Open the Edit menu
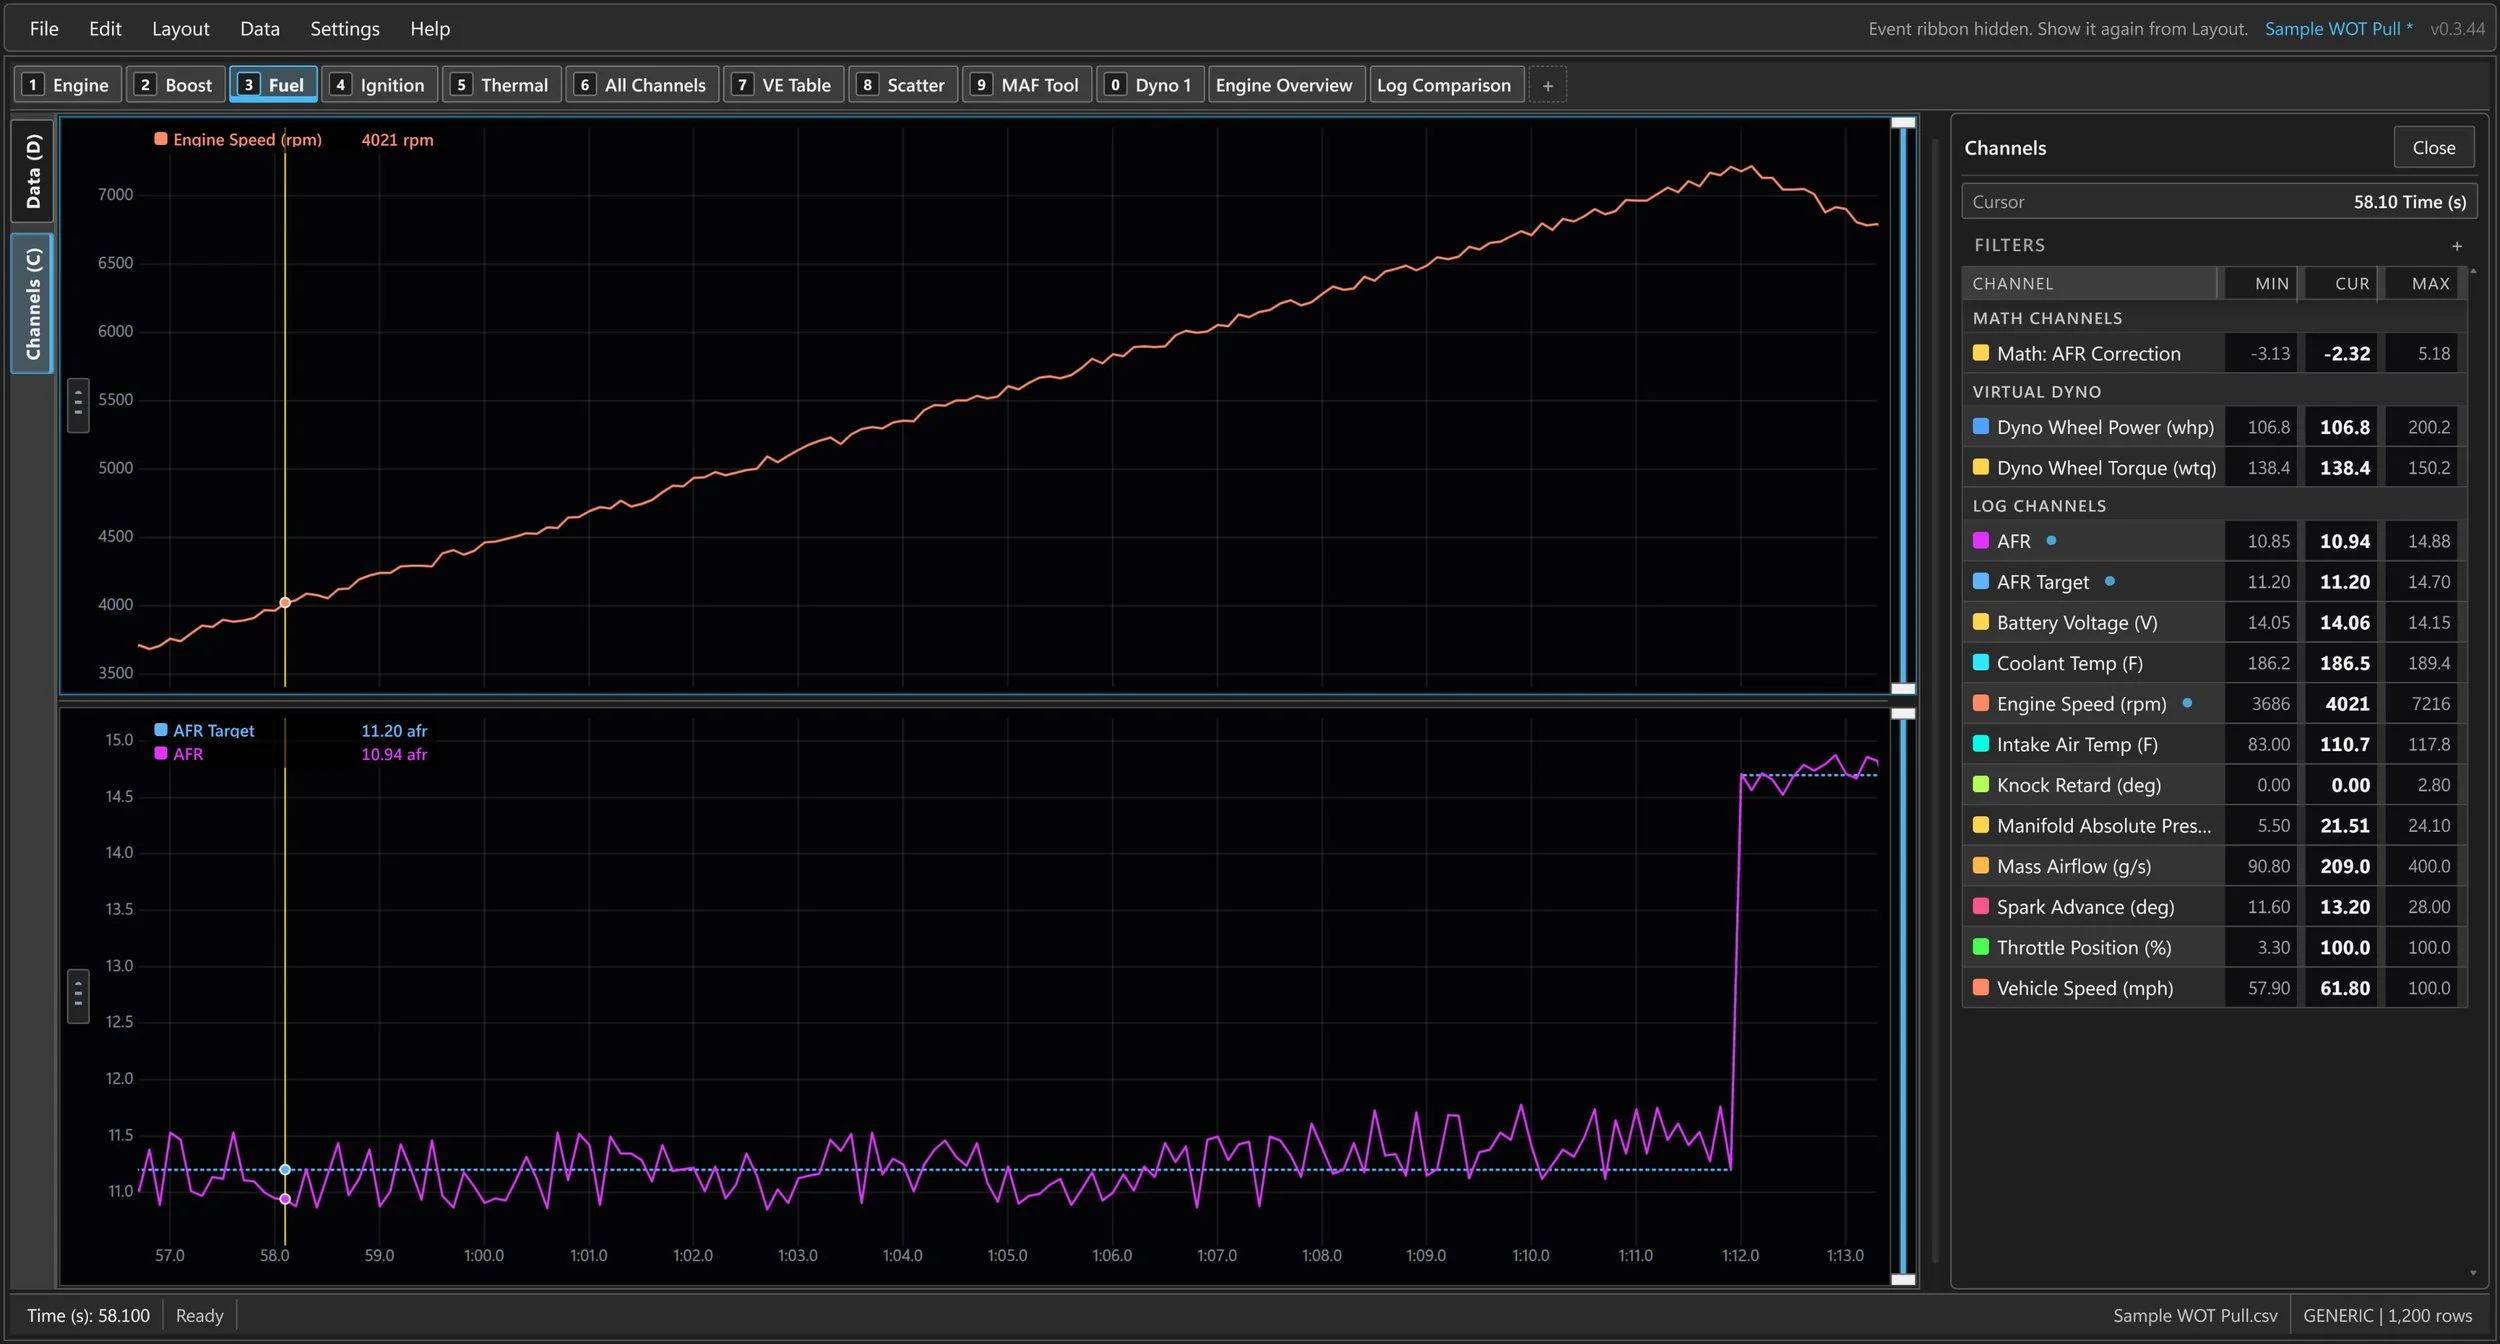Viewport: 2500px width, 1344px height. tap(105, 29)
